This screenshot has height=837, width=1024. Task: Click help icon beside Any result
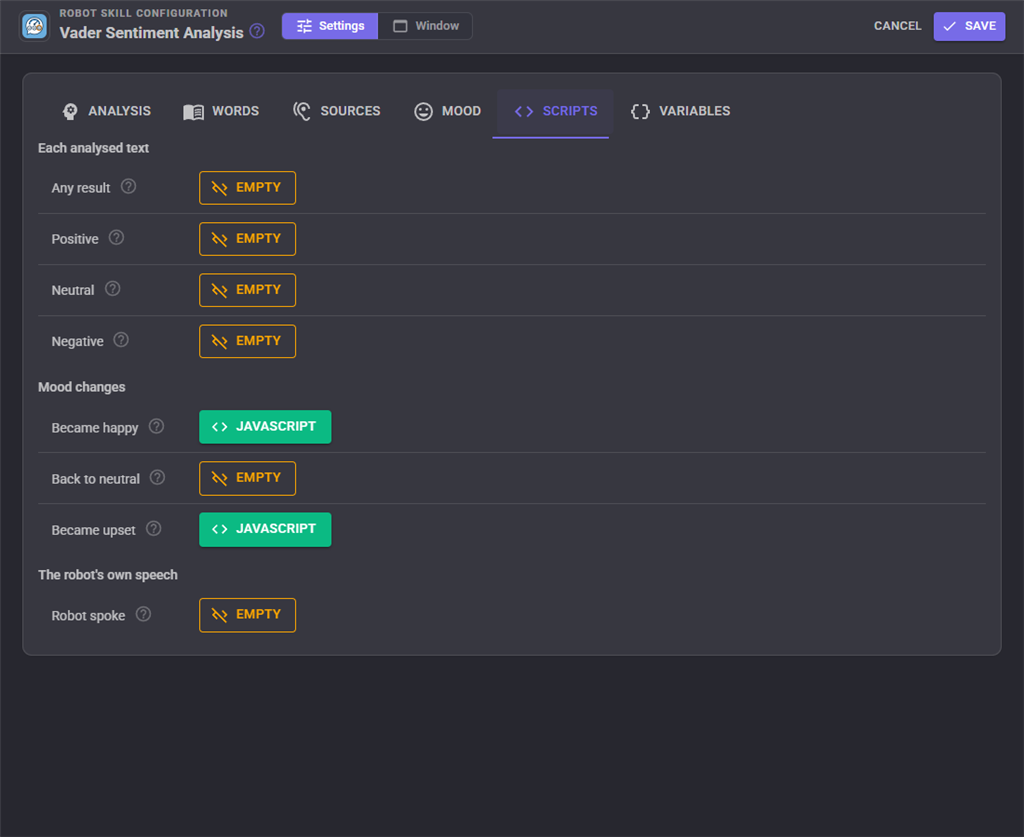coord(129,187)
